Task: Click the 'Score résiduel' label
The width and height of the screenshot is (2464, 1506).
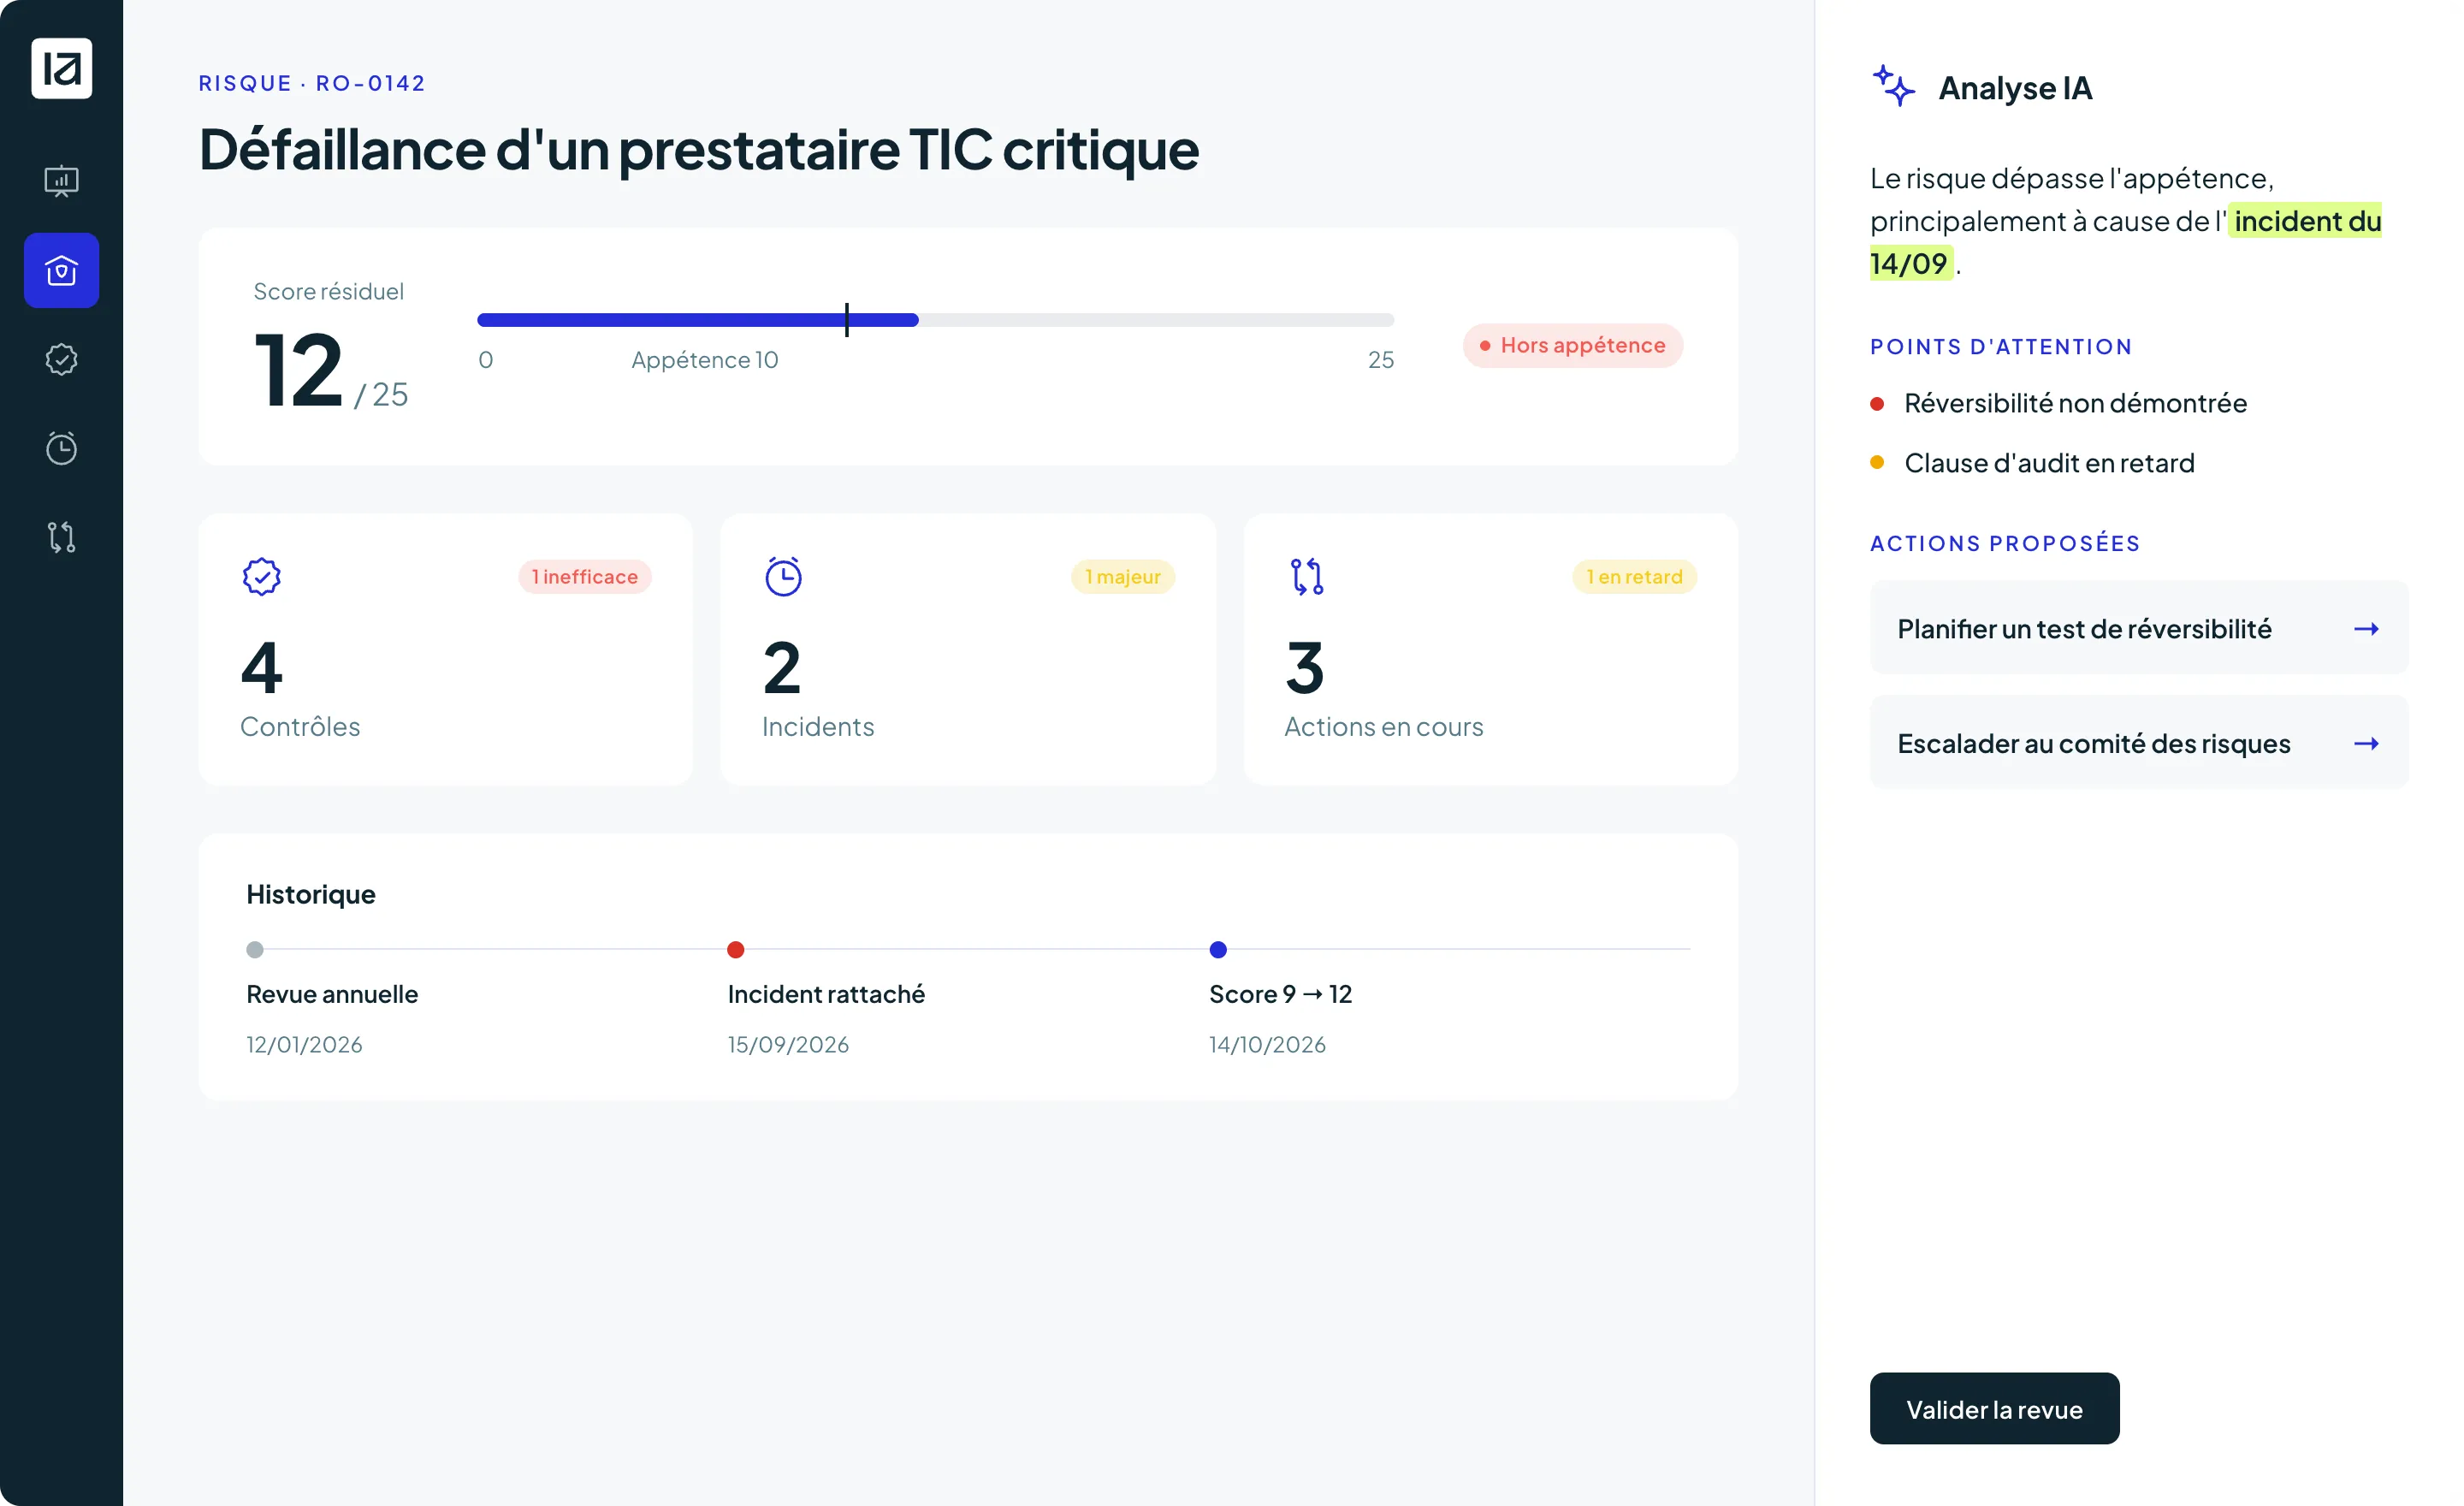Action: pyautogui.click(x=329, y=292)
